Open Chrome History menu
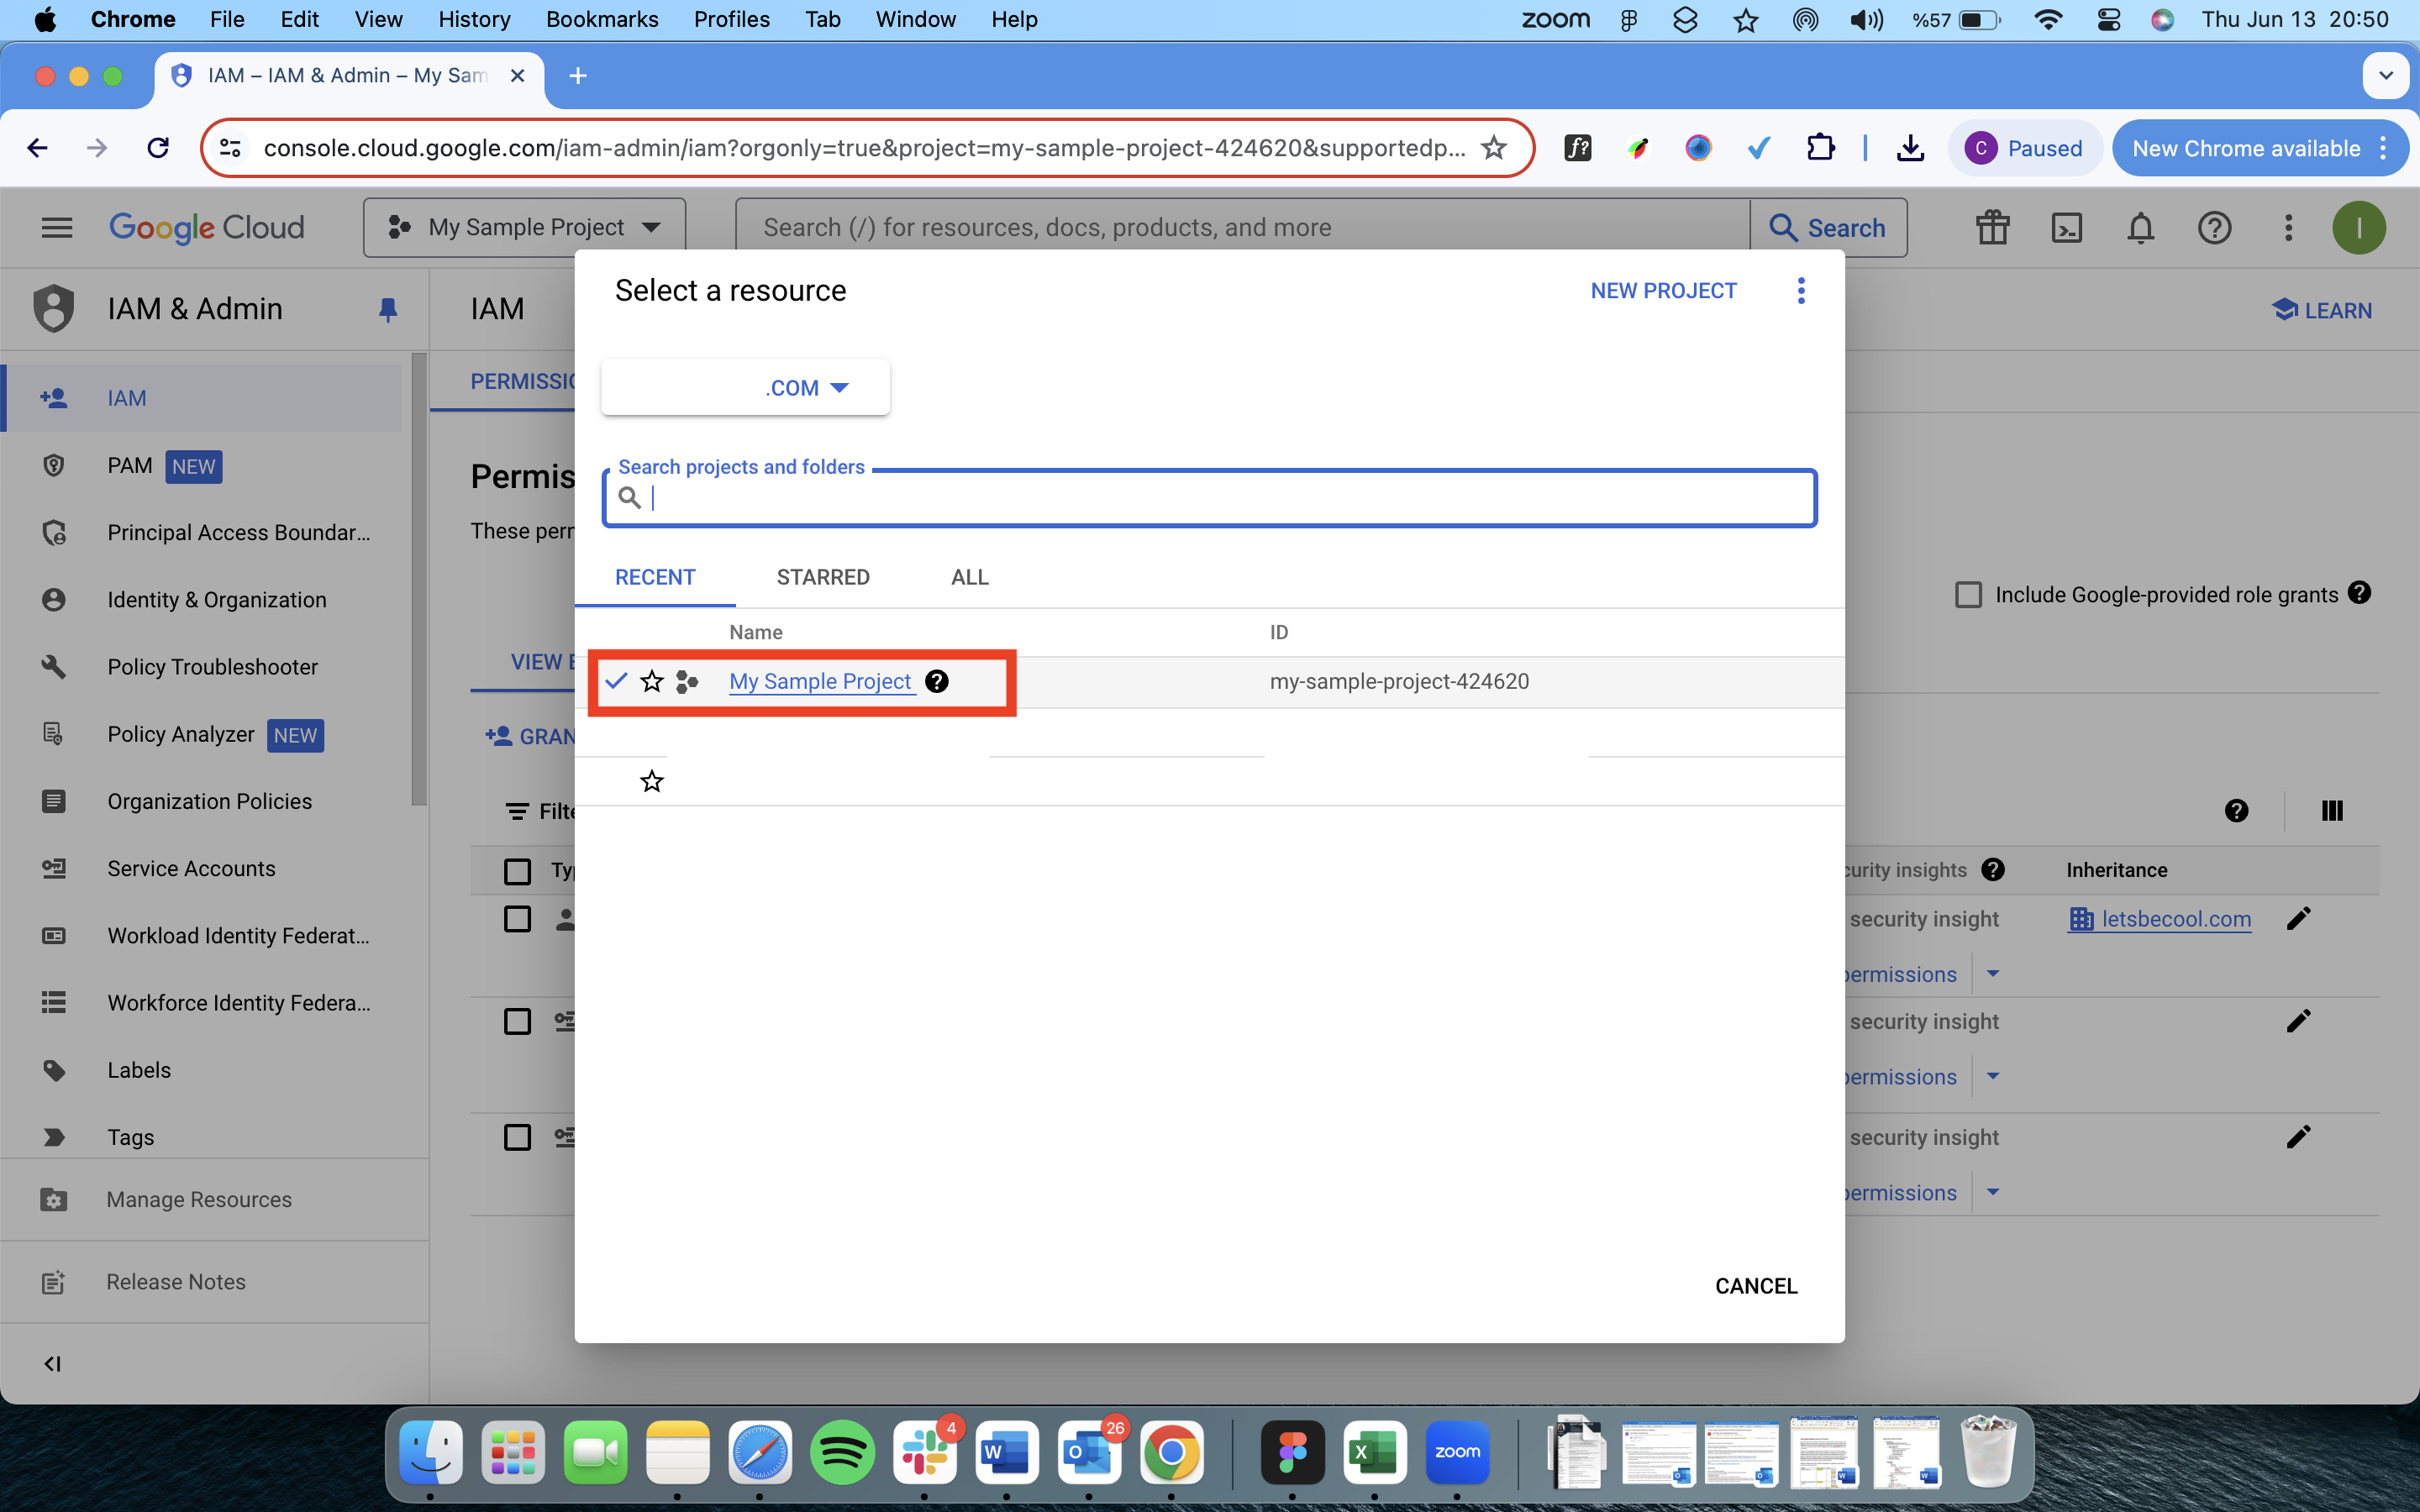Viewport: 2420px width, 1512px height. tap(474, 19)
